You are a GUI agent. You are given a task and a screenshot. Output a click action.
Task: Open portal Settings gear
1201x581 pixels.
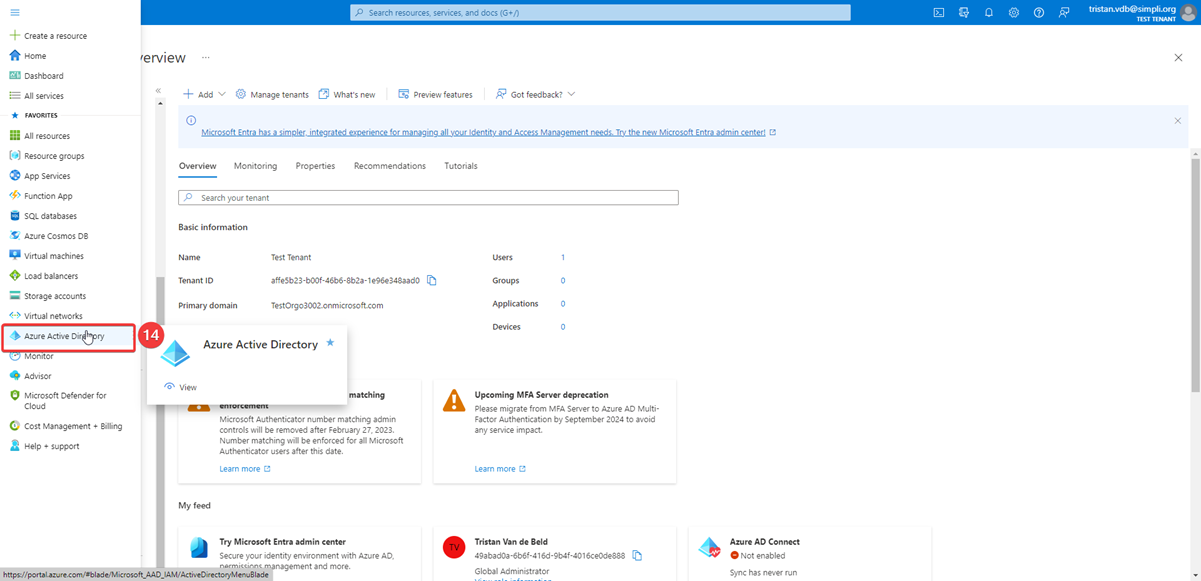click(1013, 12)
